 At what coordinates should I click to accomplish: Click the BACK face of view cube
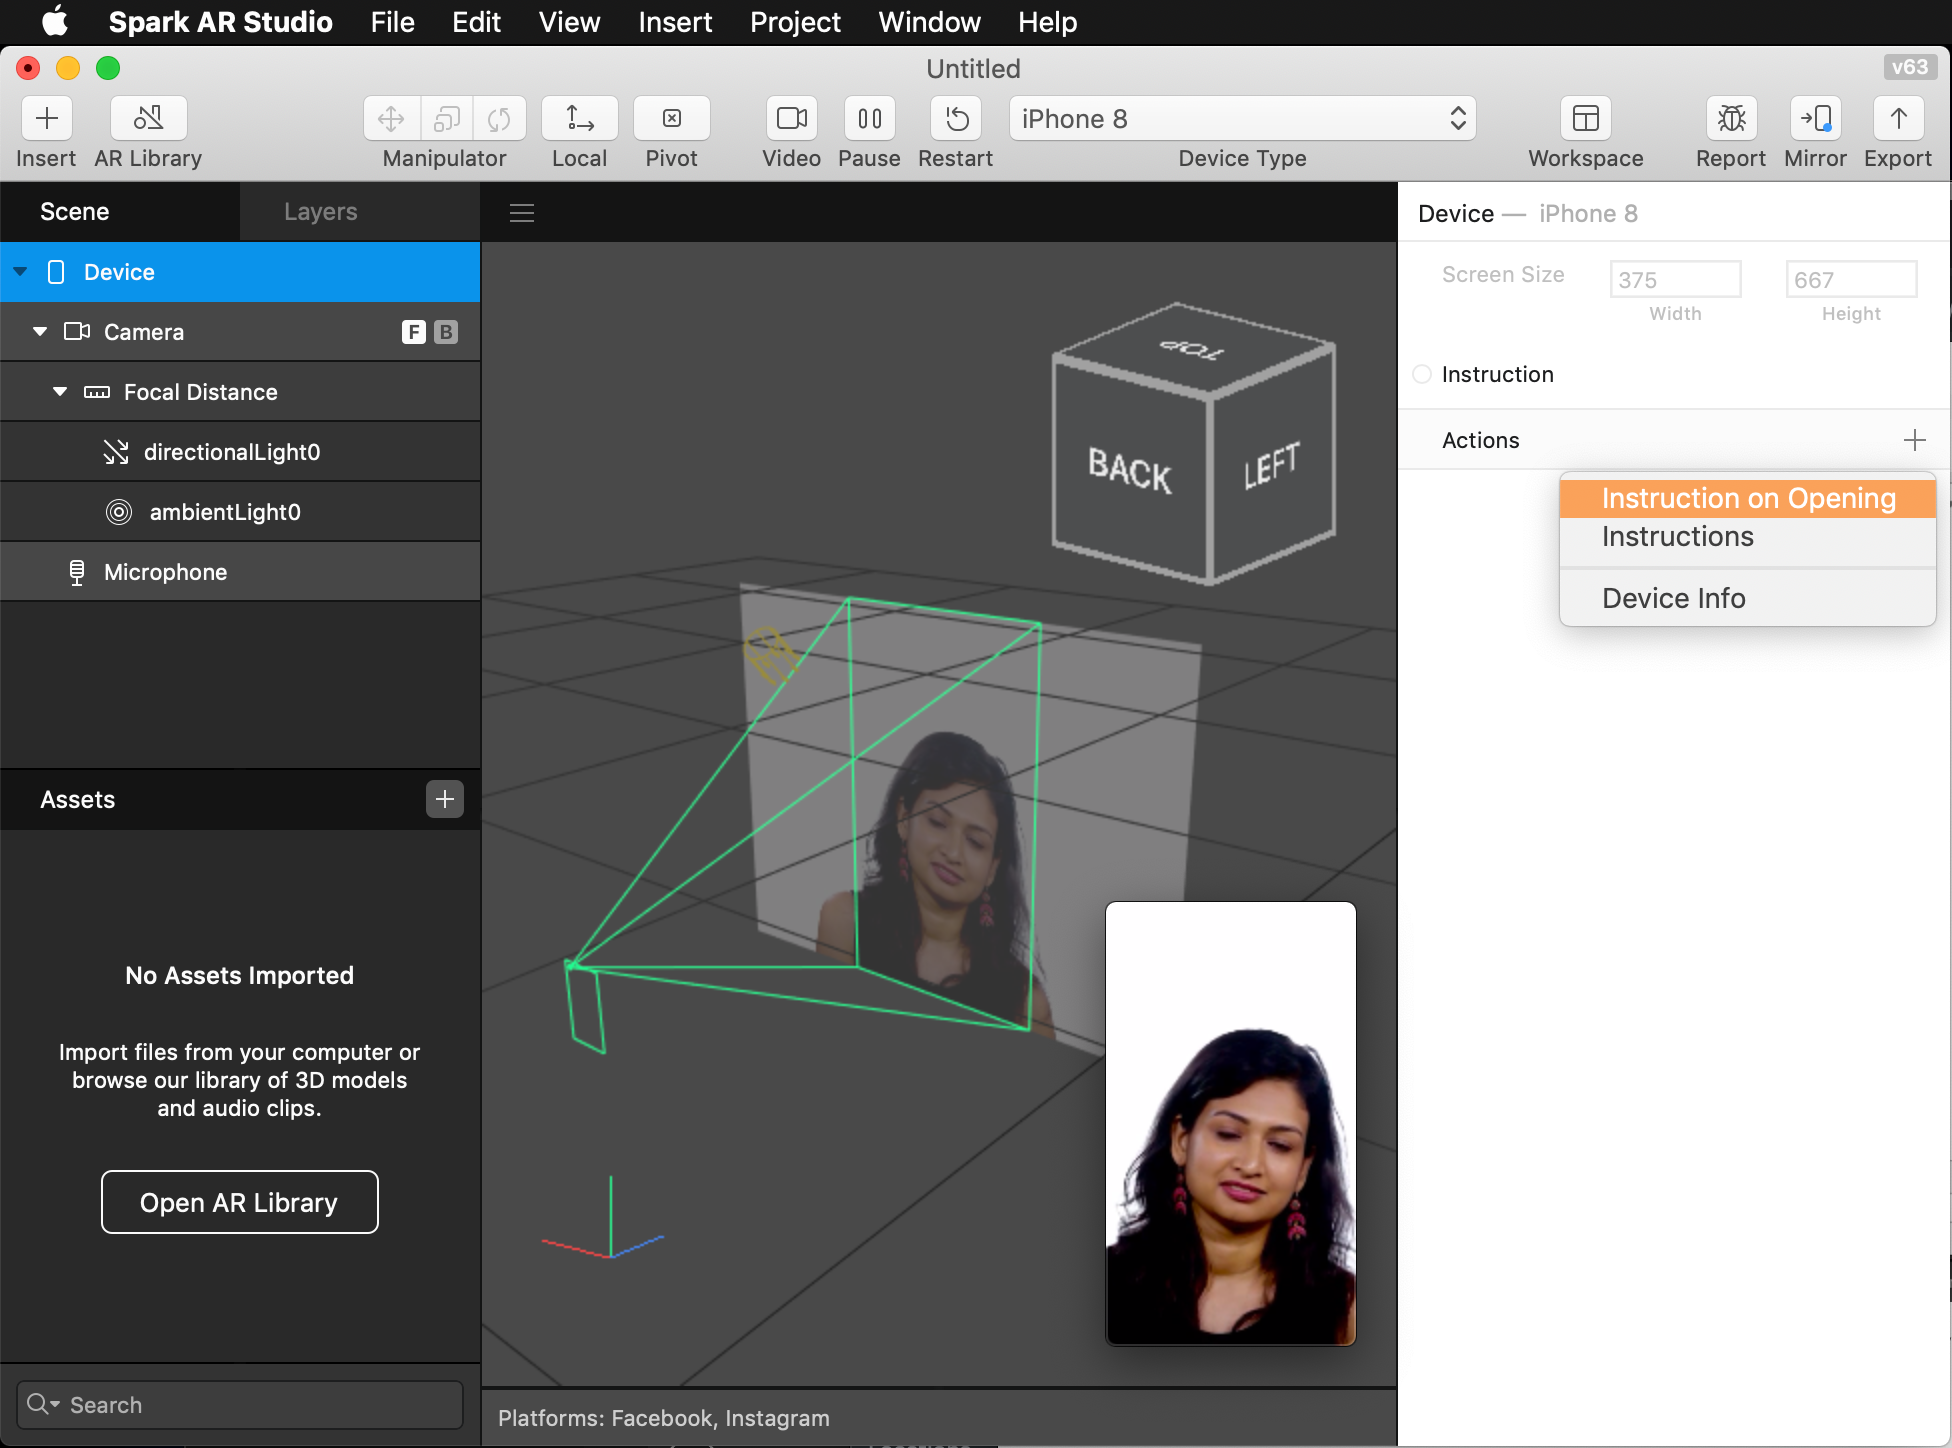click(1131, 468)
